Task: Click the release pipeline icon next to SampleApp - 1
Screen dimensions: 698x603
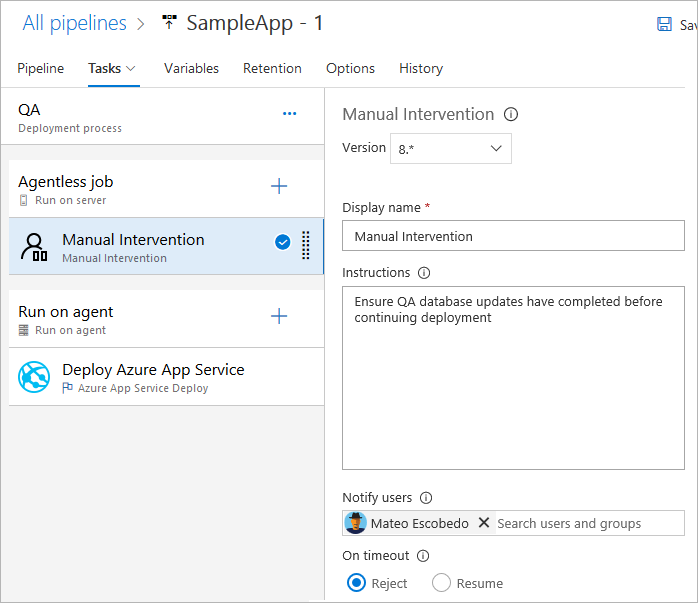Action: [169, 22]
